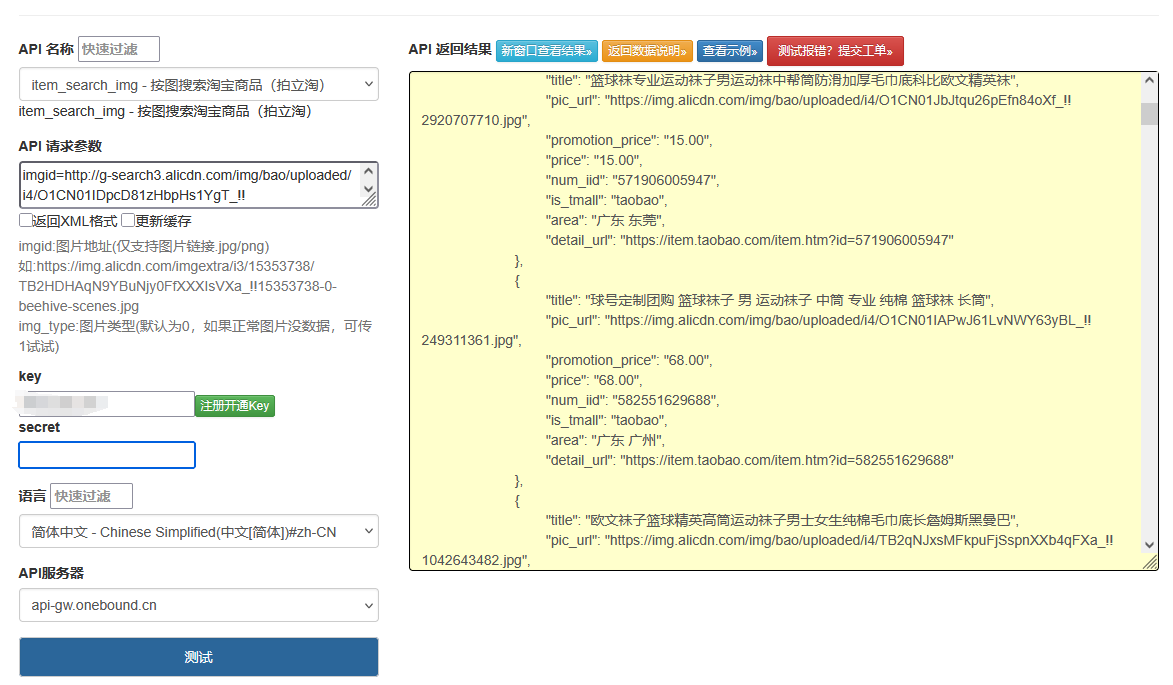Viewport: 1173px width, 685px height.
Task: Click the 查看示例 button
Action: [730, 51]
